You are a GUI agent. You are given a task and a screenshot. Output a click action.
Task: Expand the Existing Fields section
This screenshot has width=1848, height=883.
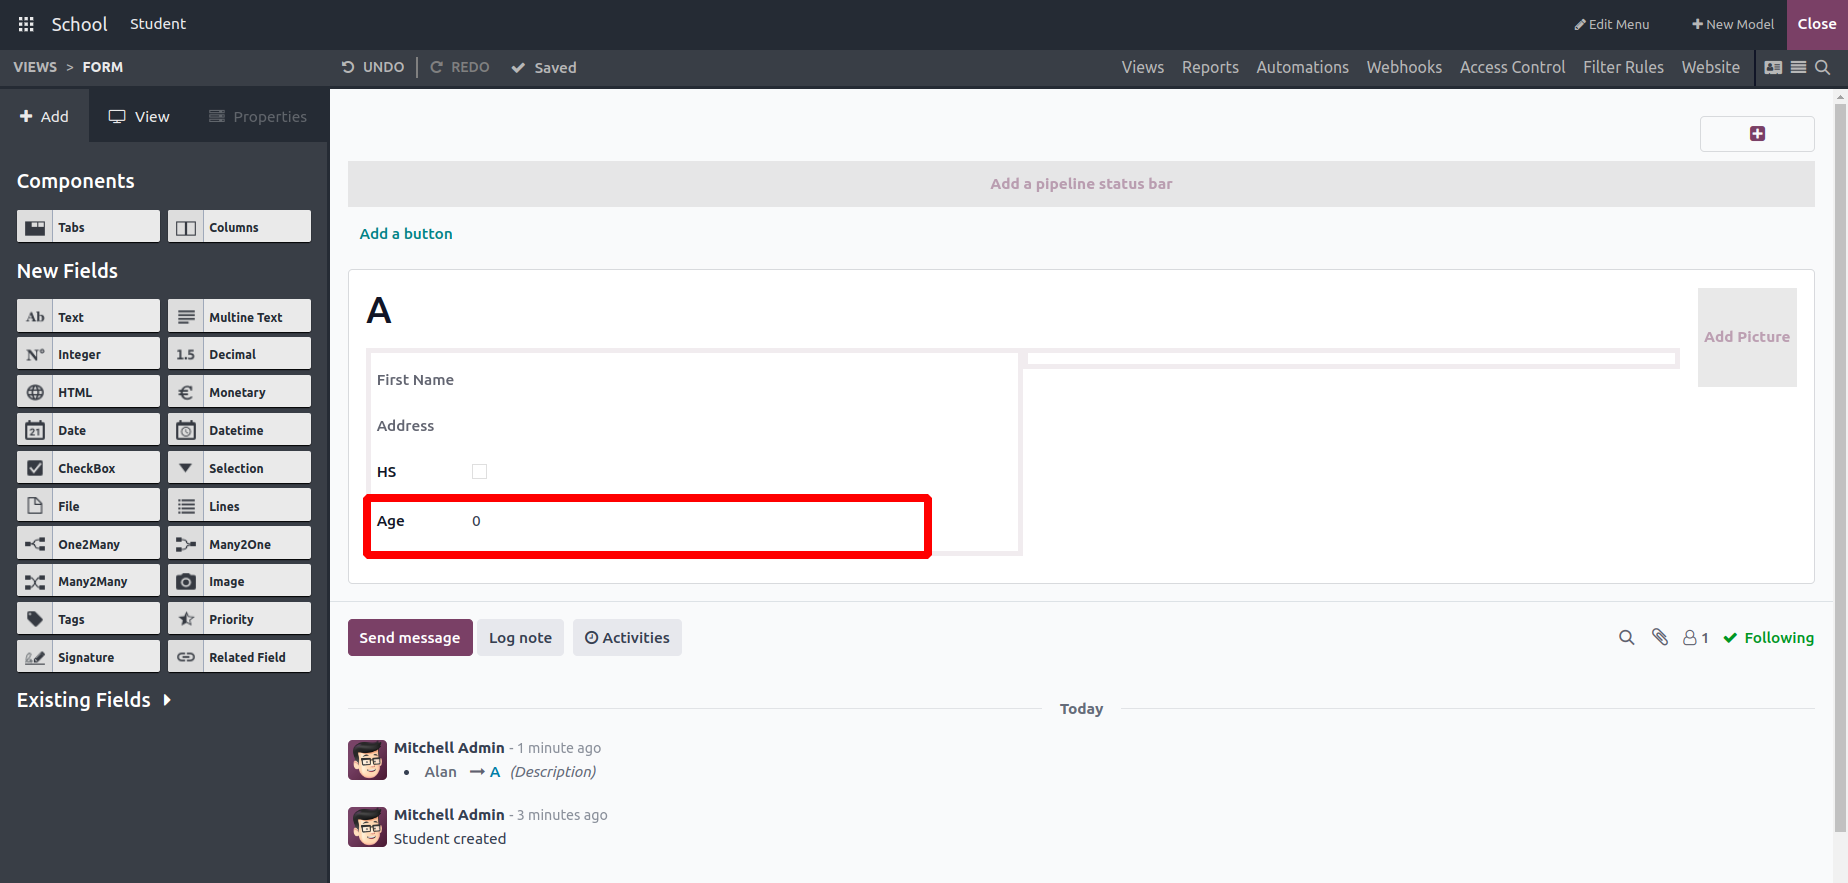(x=94, y=700)
